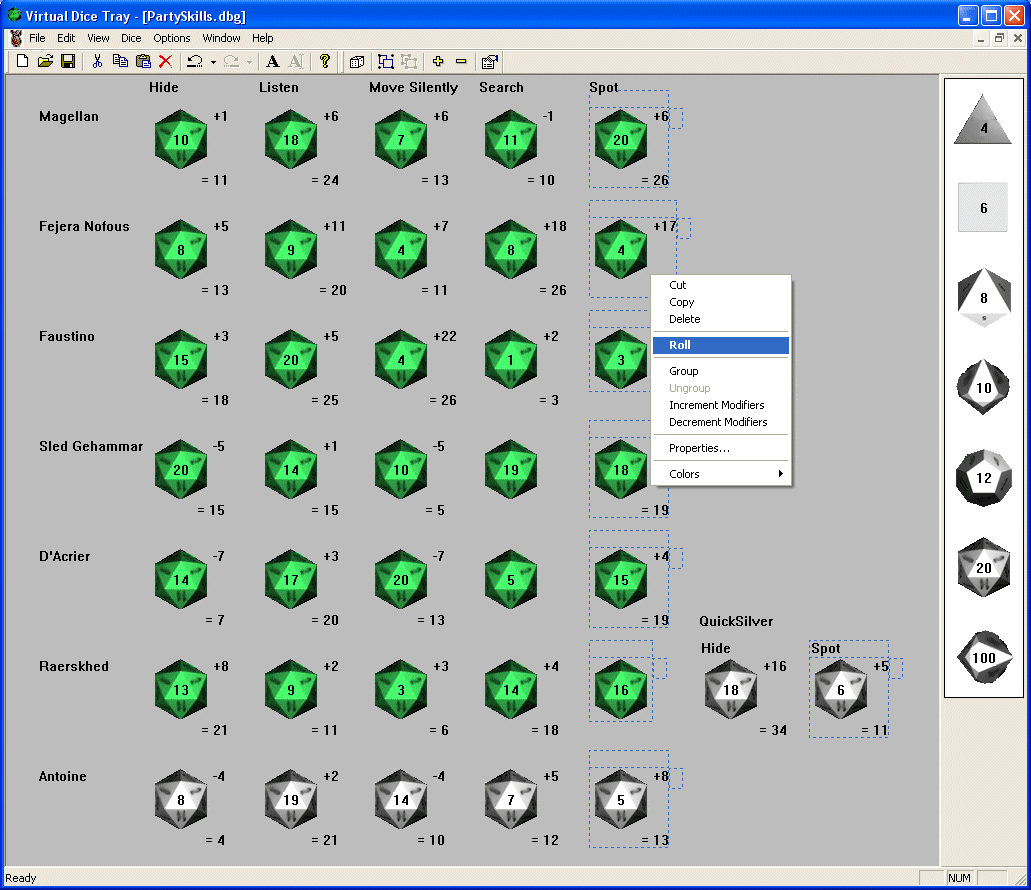Screen dimensions: 1031x890
Task: Click the Group selection toolbar icon
Action: point(386,61)
